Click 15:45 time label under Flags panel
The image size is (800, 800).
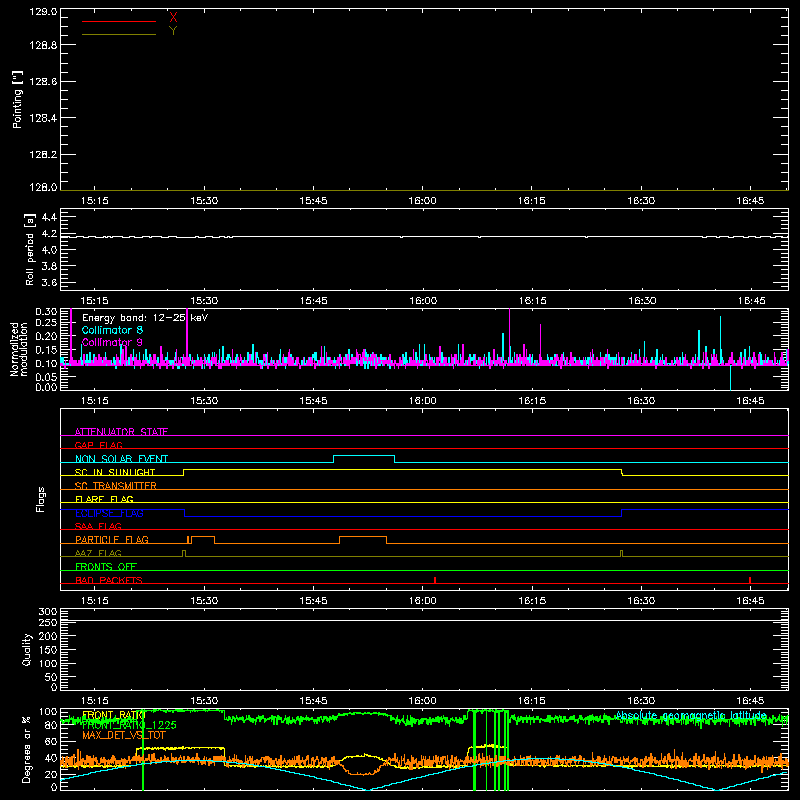(313, 601)
